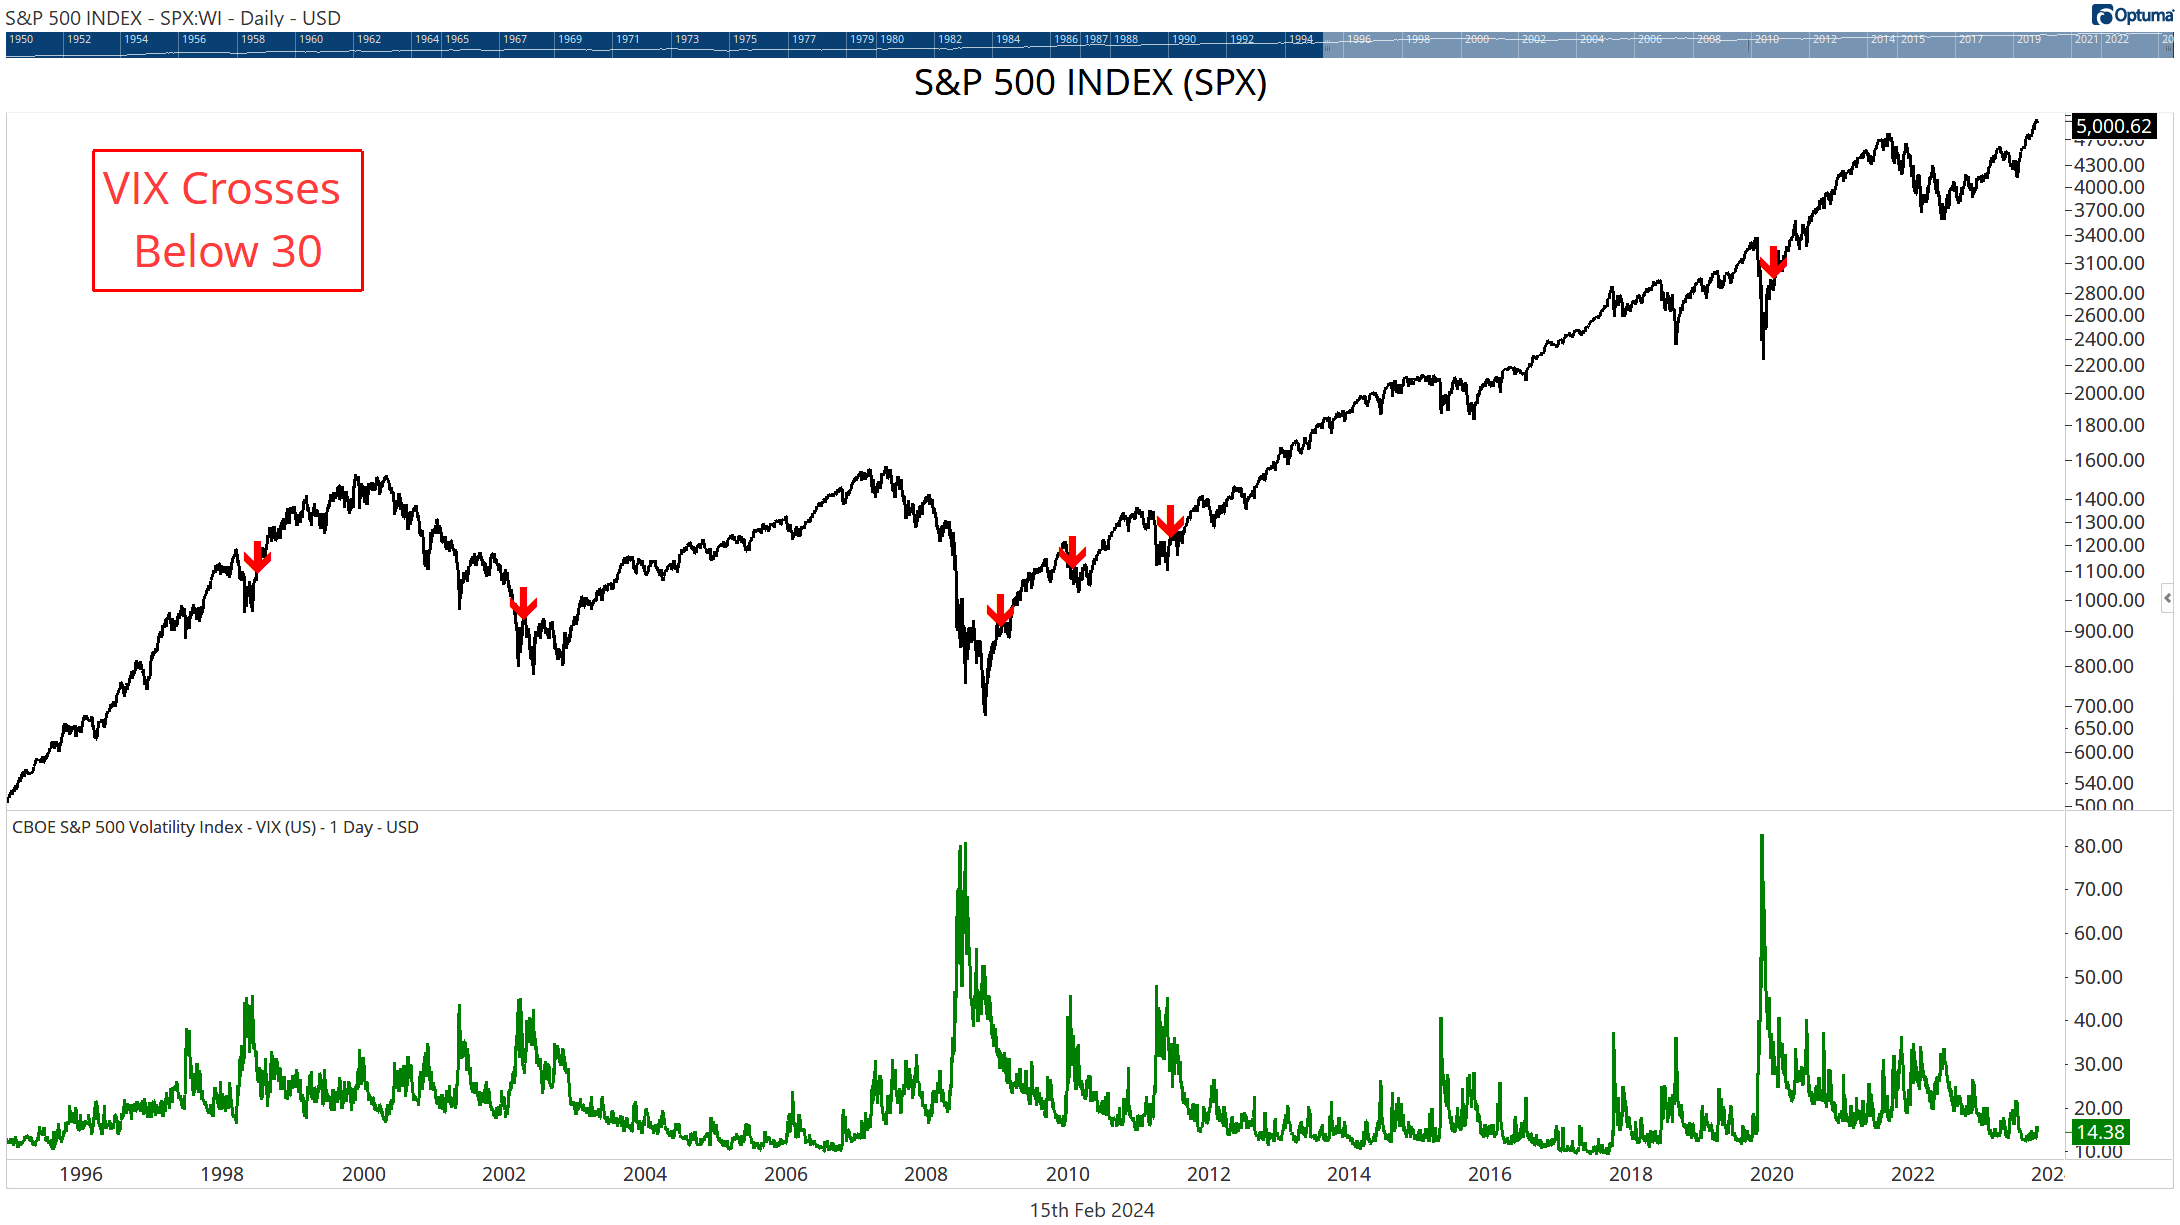Image resolution: width=2180 pixels, height=1225 pixels.
Task: Collapse the side panel arrow at right edge
Action: (2167, 598)
